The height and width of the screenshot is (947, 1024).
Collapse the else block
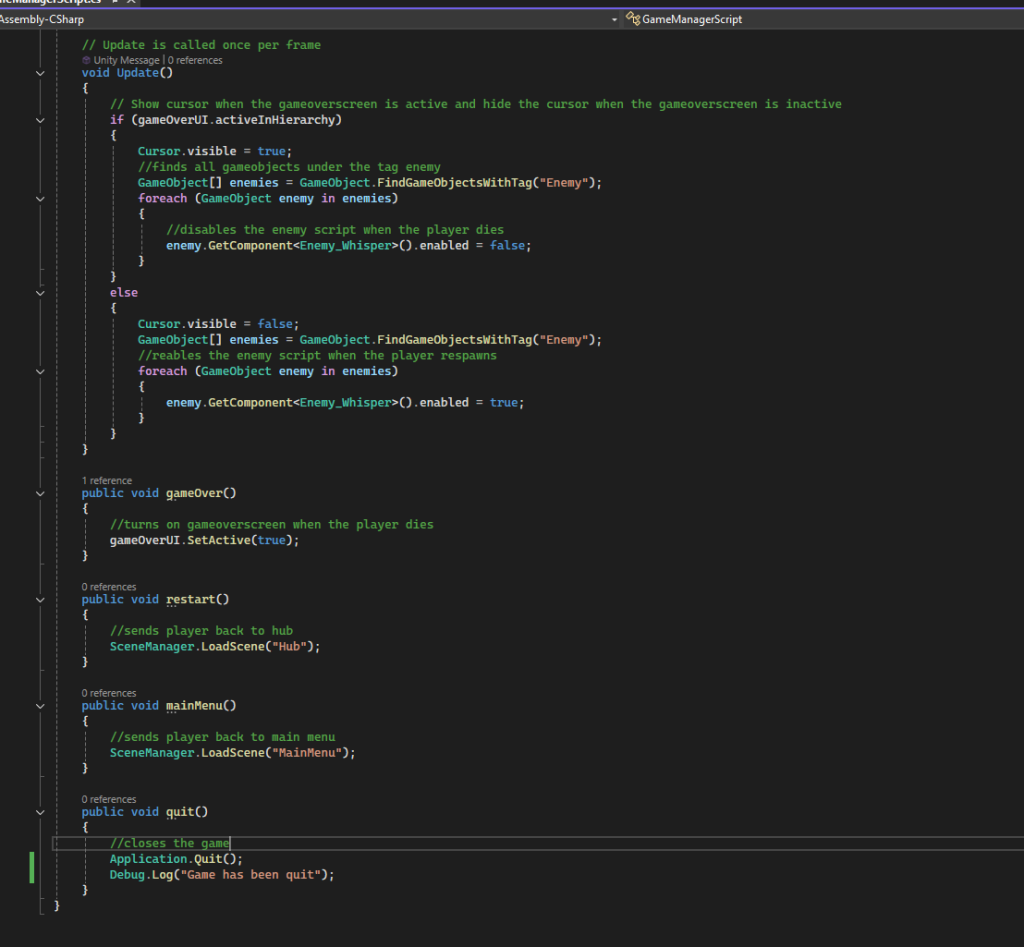click(40, 293)
